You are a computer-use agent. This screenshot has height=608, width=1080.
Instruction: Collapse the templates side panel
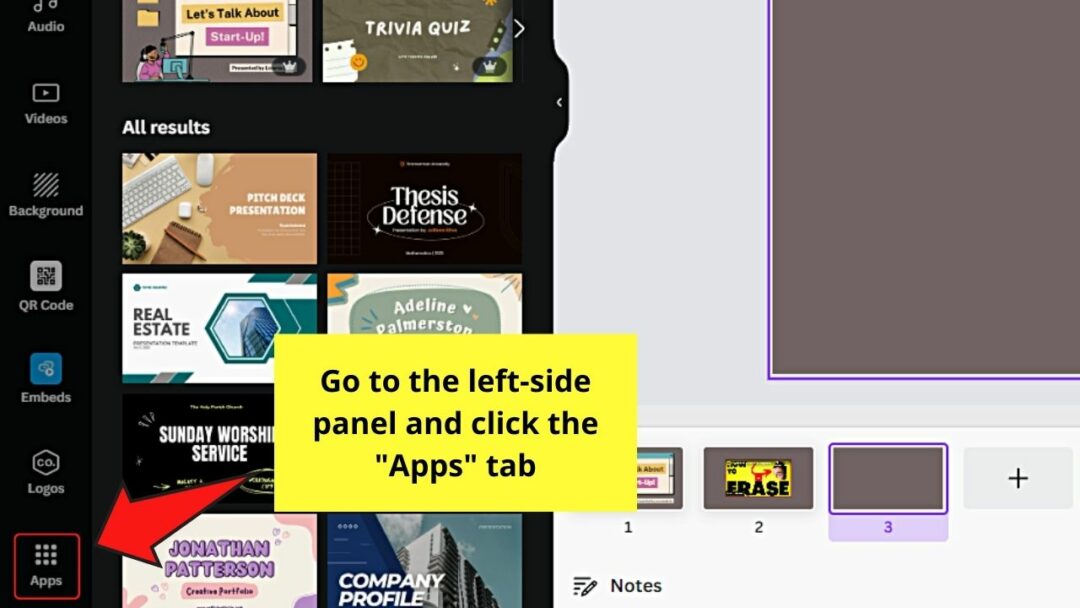(x=558, y=102)
